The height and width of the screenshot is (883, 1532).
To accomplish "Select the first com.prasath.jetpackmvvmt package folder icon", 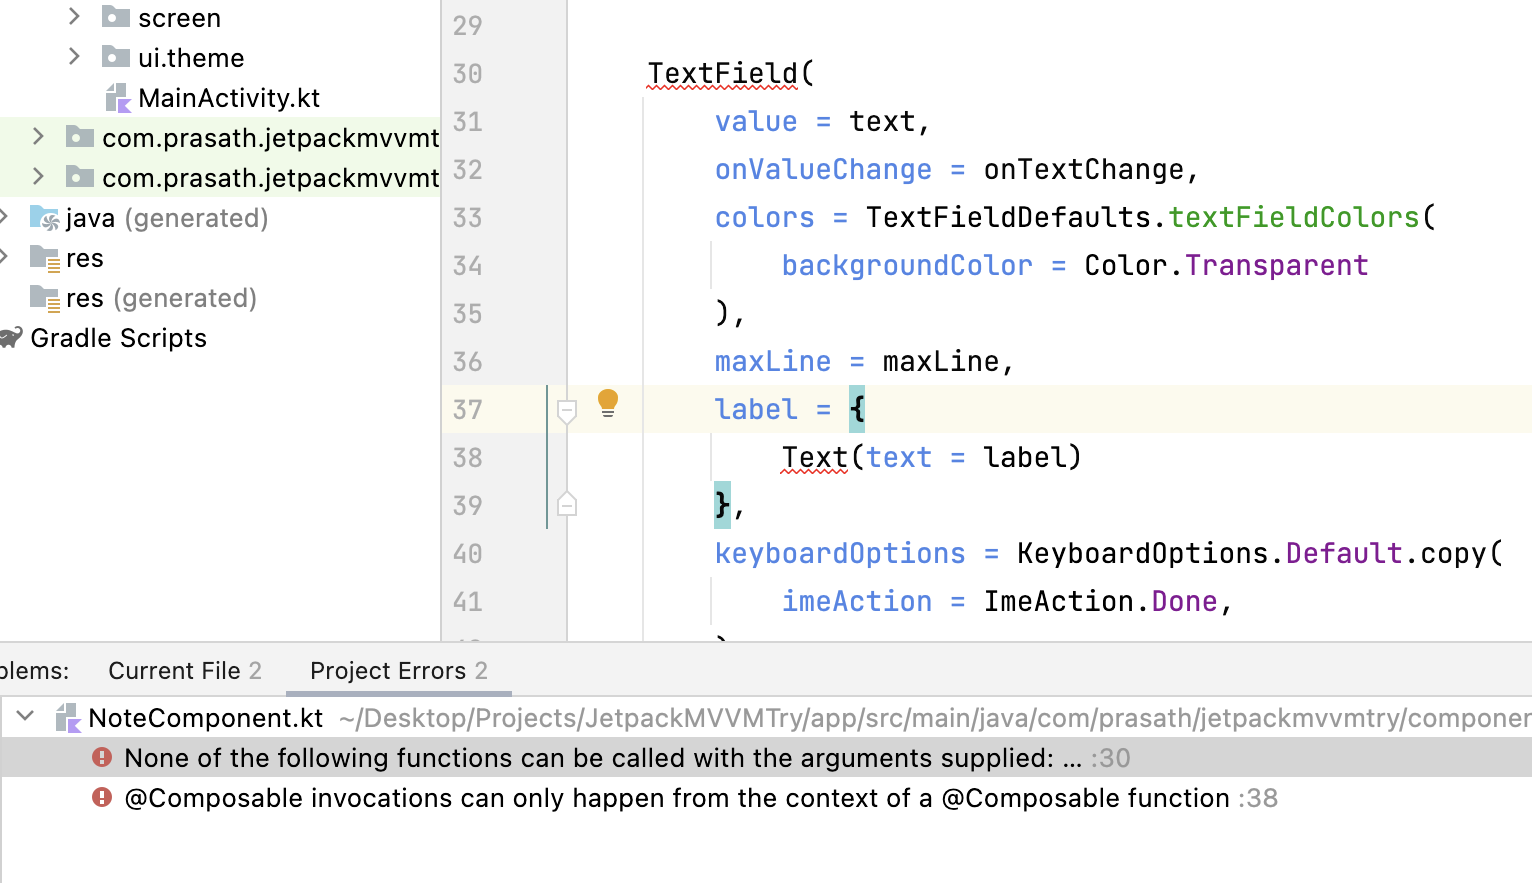I will [80, 137].
